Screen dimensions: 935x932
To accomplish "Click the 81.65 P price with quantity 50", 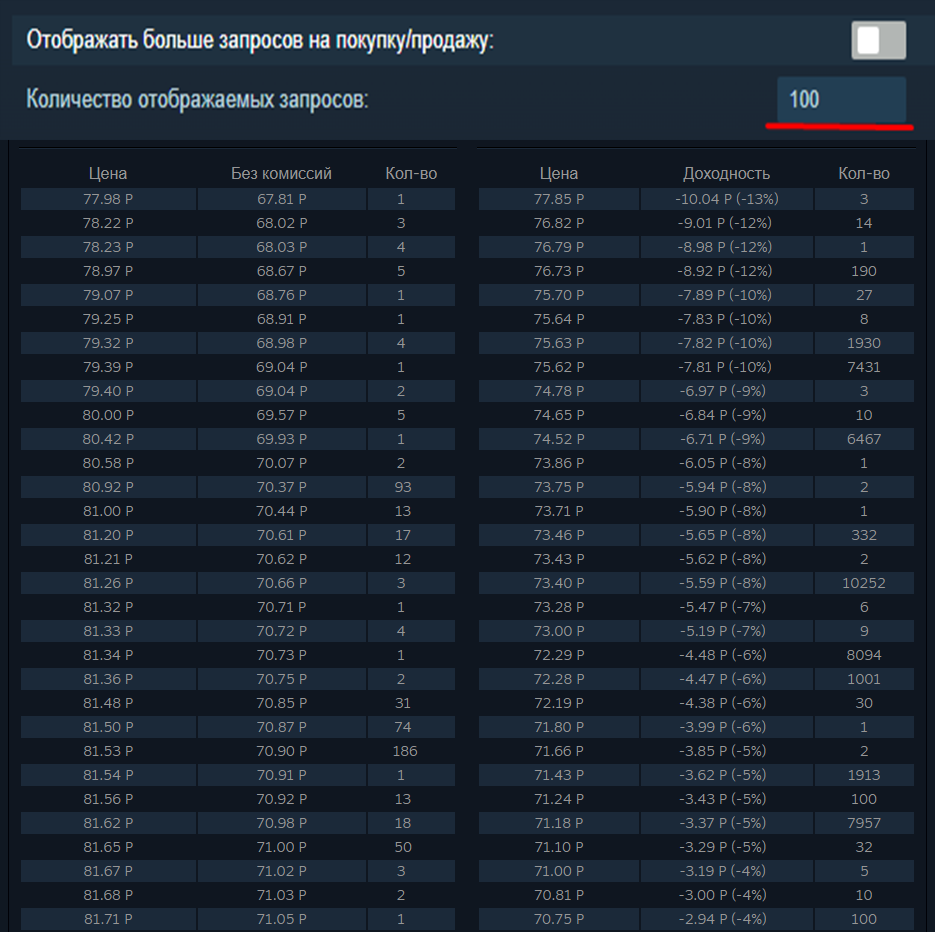I will tap(108, 847).
